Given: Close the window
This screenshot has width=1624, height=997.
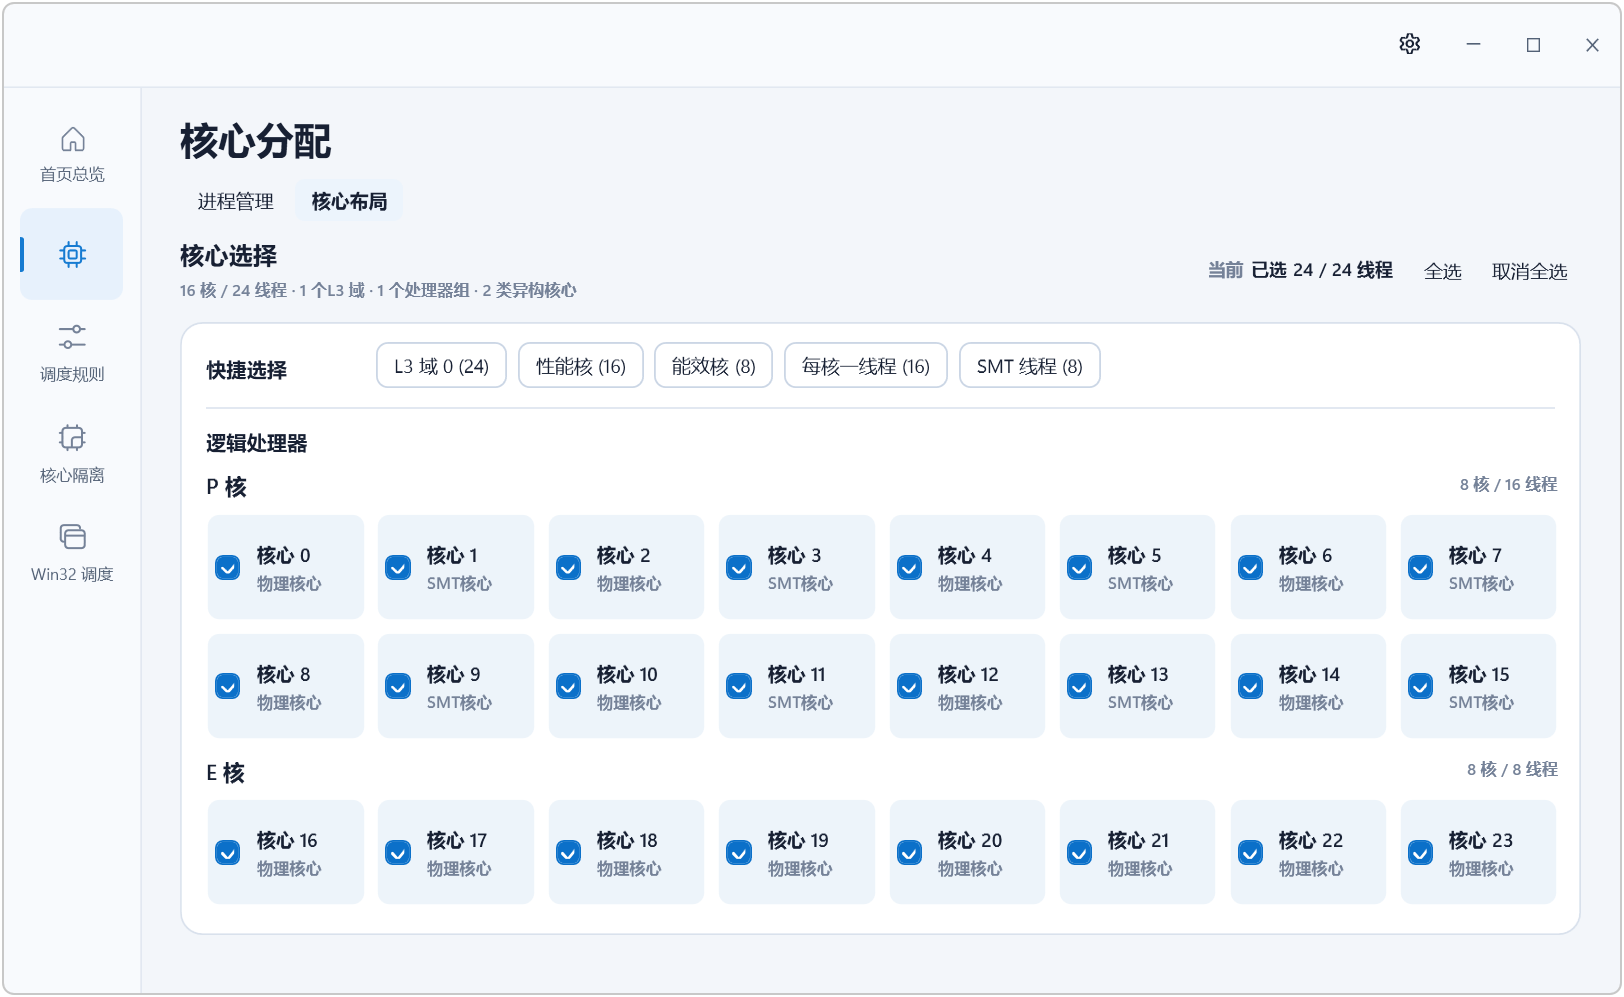Looking at the screenshot, I should pos(1592,44).
